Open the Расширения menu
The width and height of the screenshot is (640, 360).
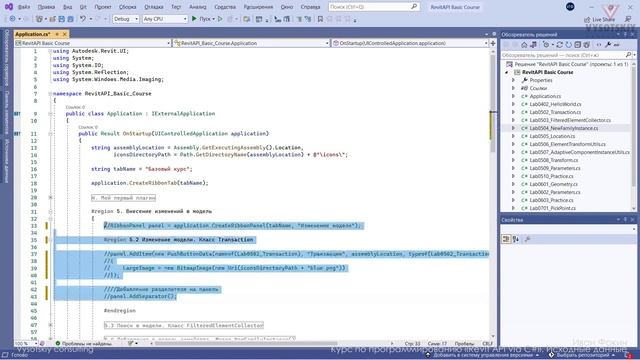(x=258, y=7)
